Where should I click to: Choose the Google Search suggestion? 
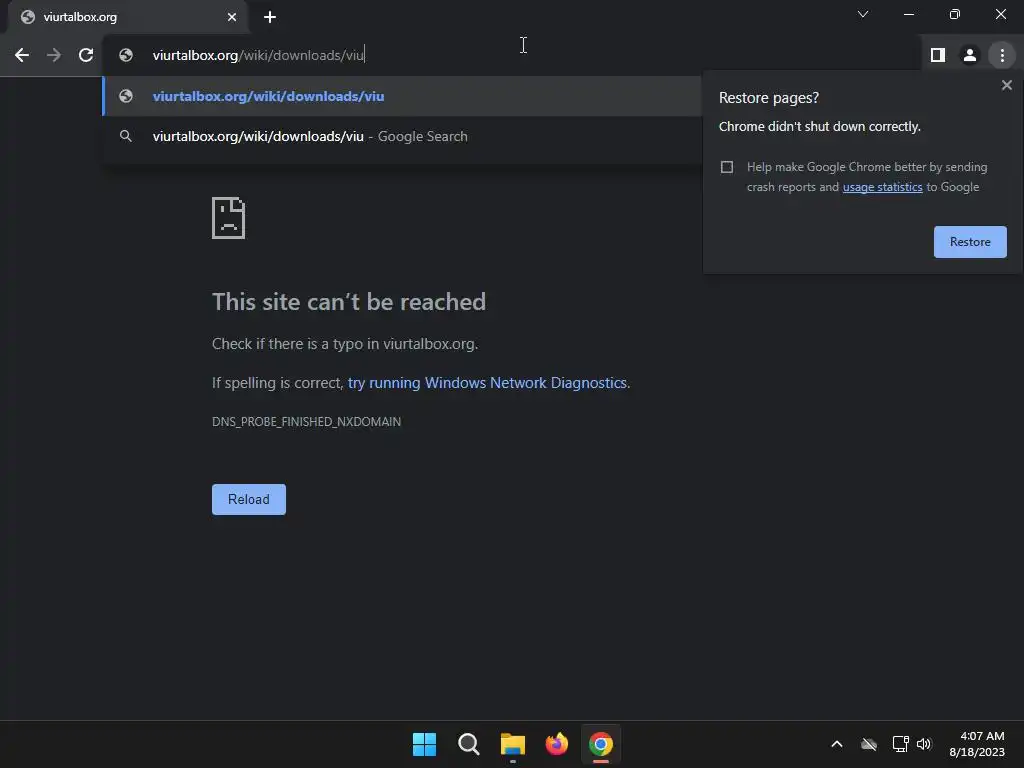click(x=402, y=136)
